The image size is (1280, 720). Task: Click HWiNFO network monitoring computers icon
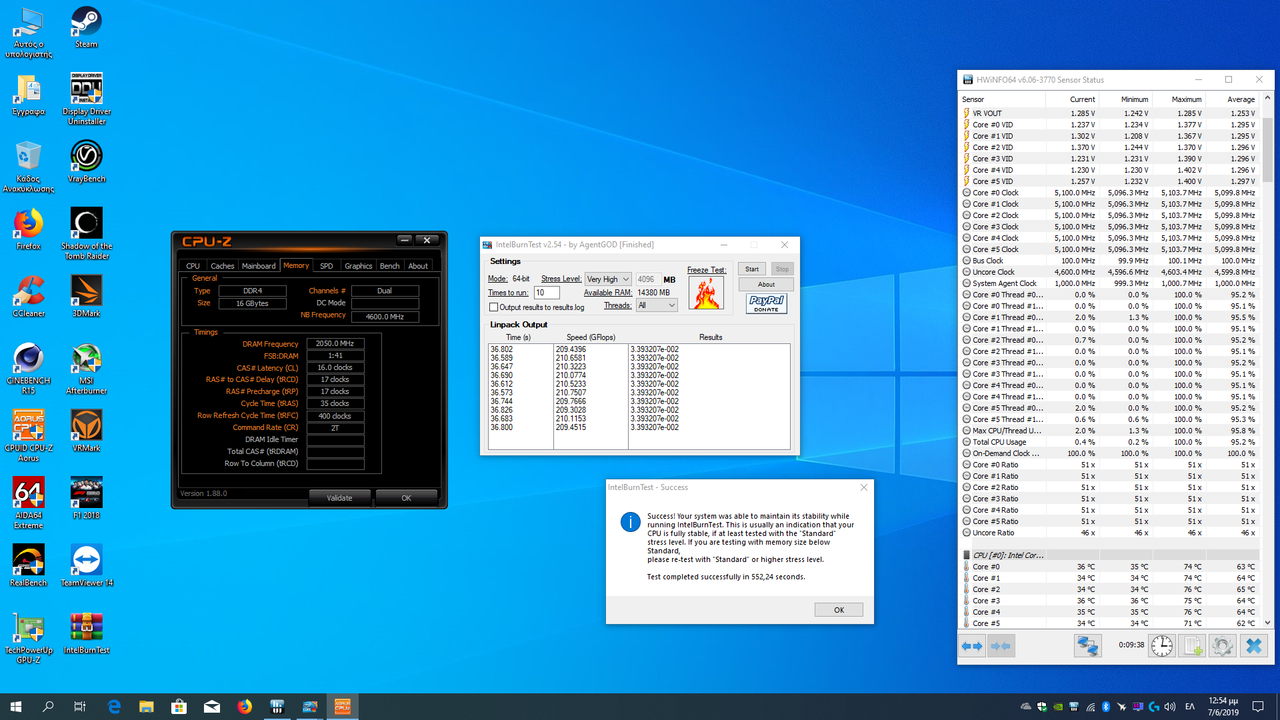(x=1088, y=647)
